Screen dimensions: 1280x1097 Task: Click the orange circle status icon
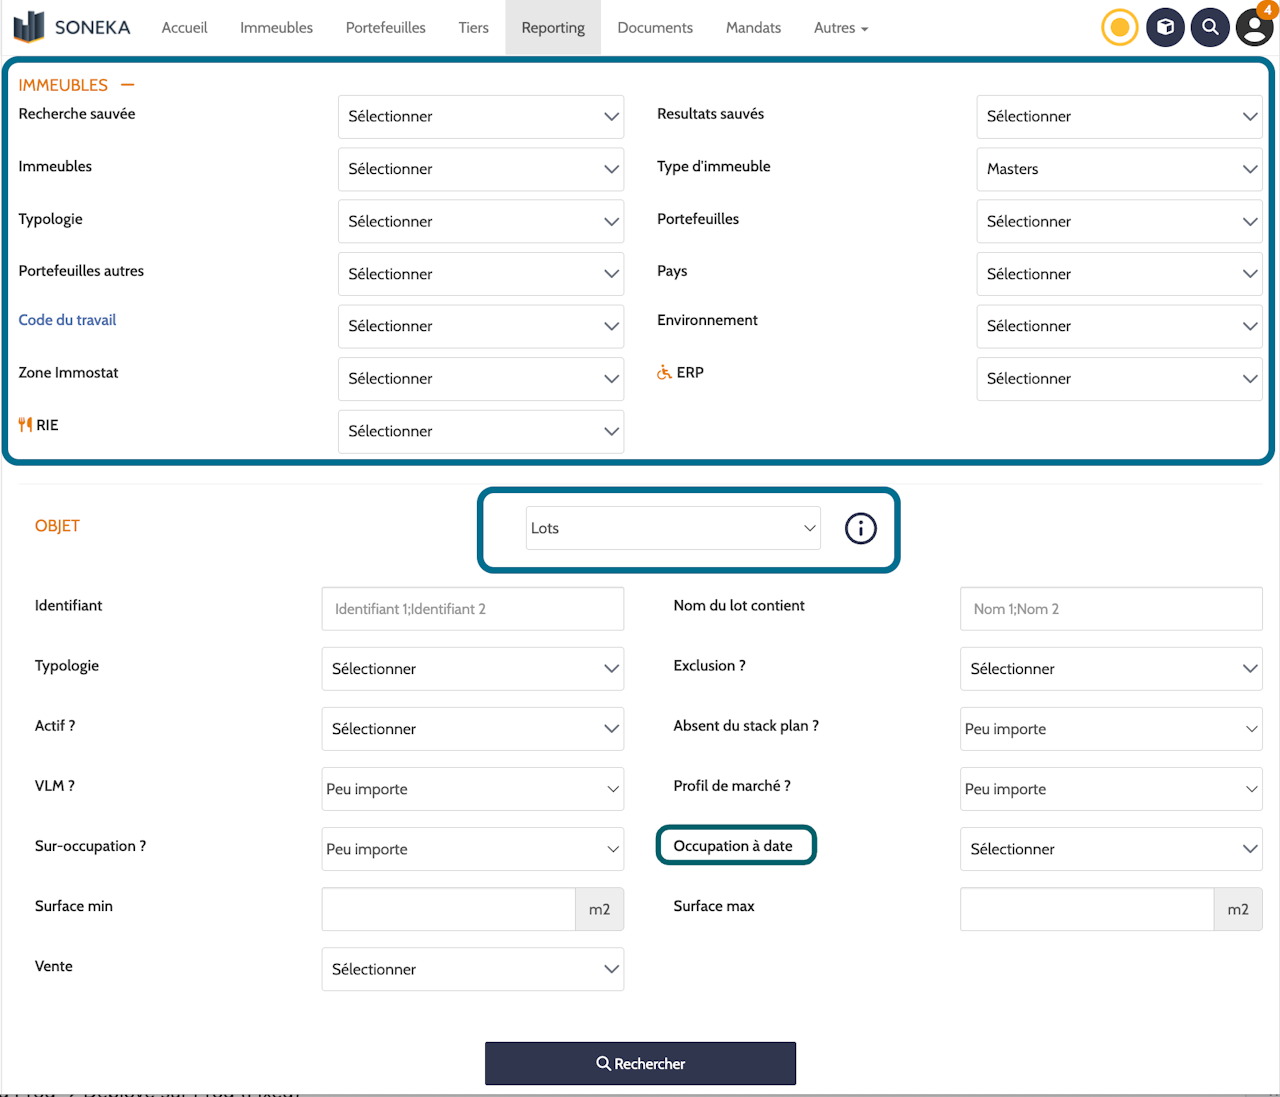[1120, 27]
